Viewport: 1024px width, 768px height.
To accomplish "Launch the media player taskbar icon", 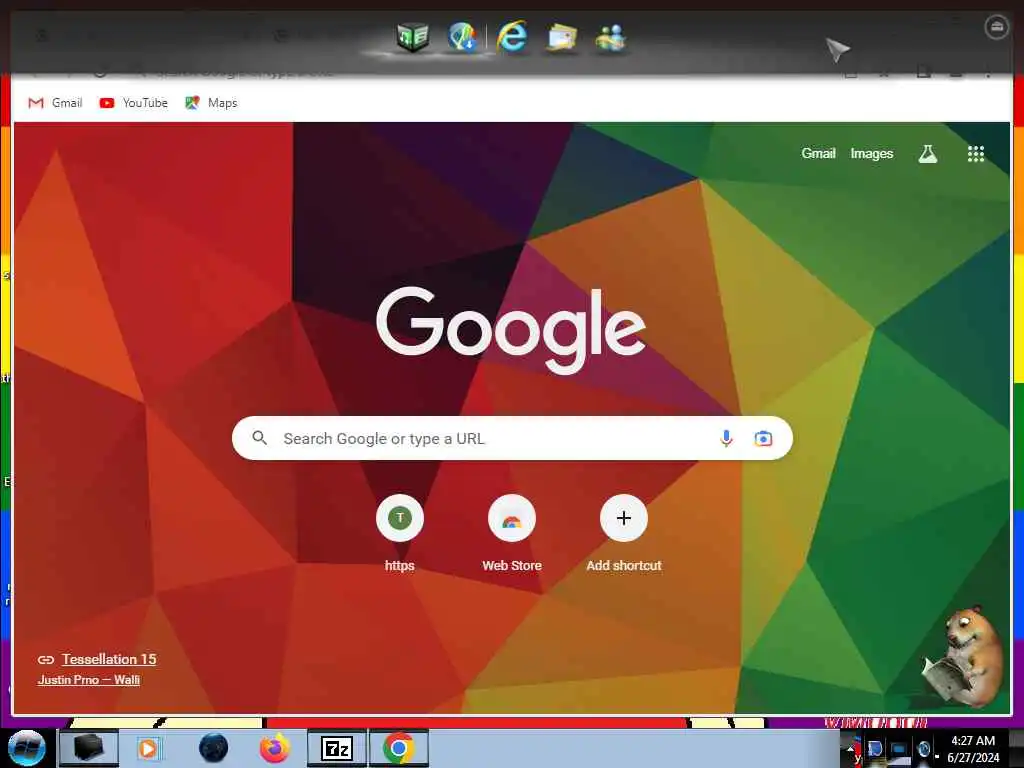I will click(x=150, y=748).
